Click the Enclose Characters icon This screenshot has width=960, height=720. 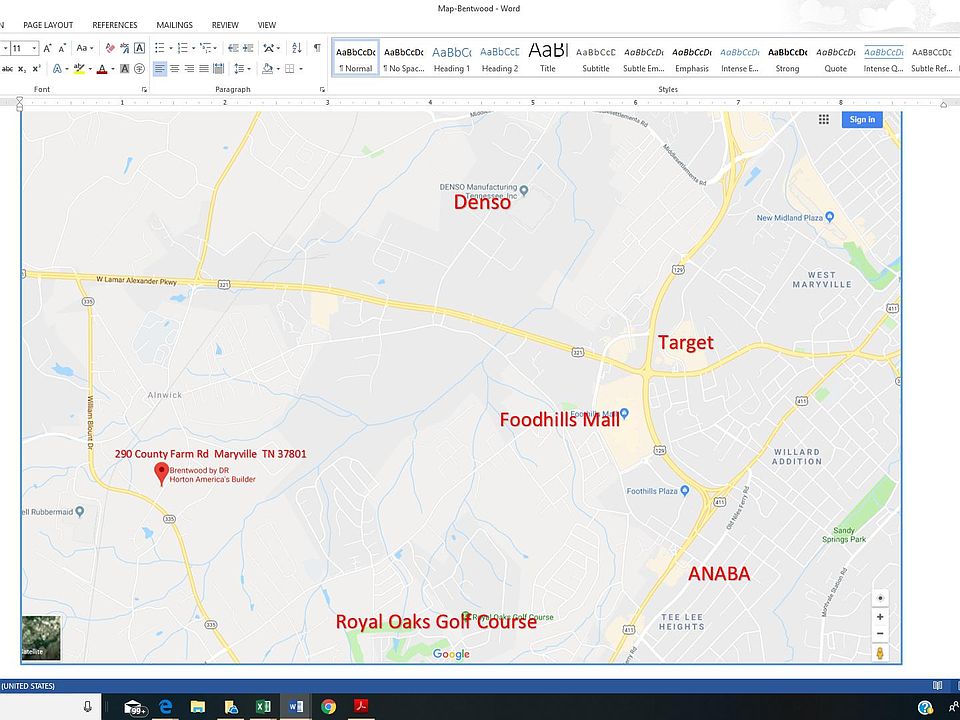coord(140,69)
